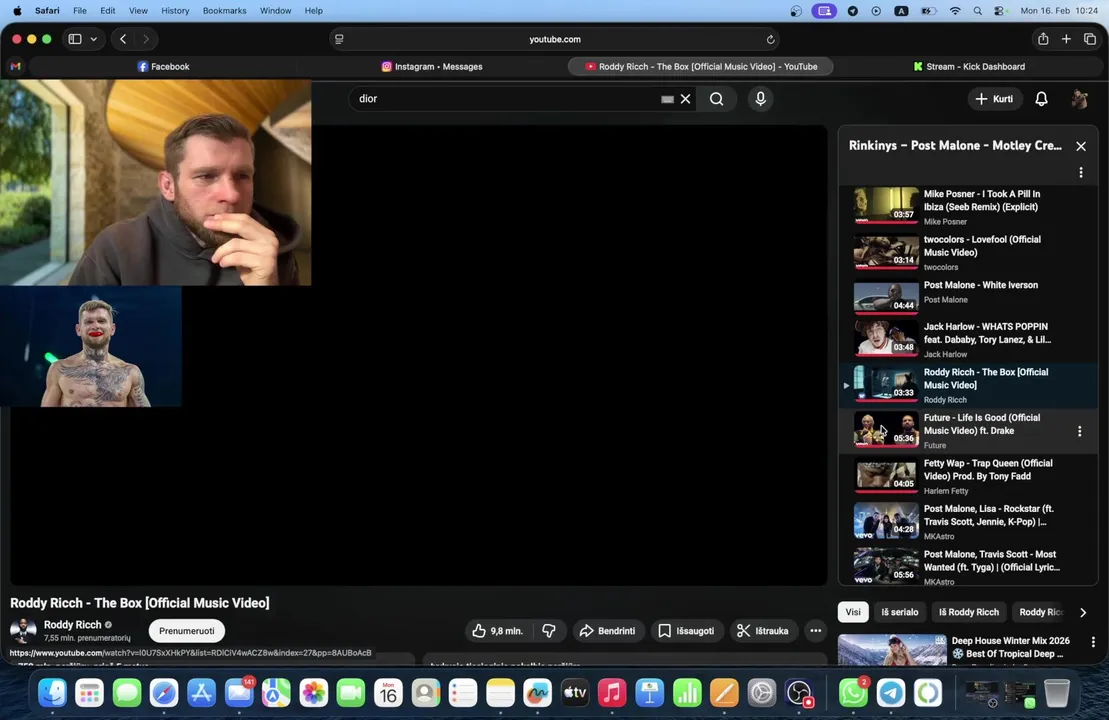Open the on-screen keyboard icon in search
This screenshot has height=720, width=1109.
pyautogui.click(x=667, y=99)
